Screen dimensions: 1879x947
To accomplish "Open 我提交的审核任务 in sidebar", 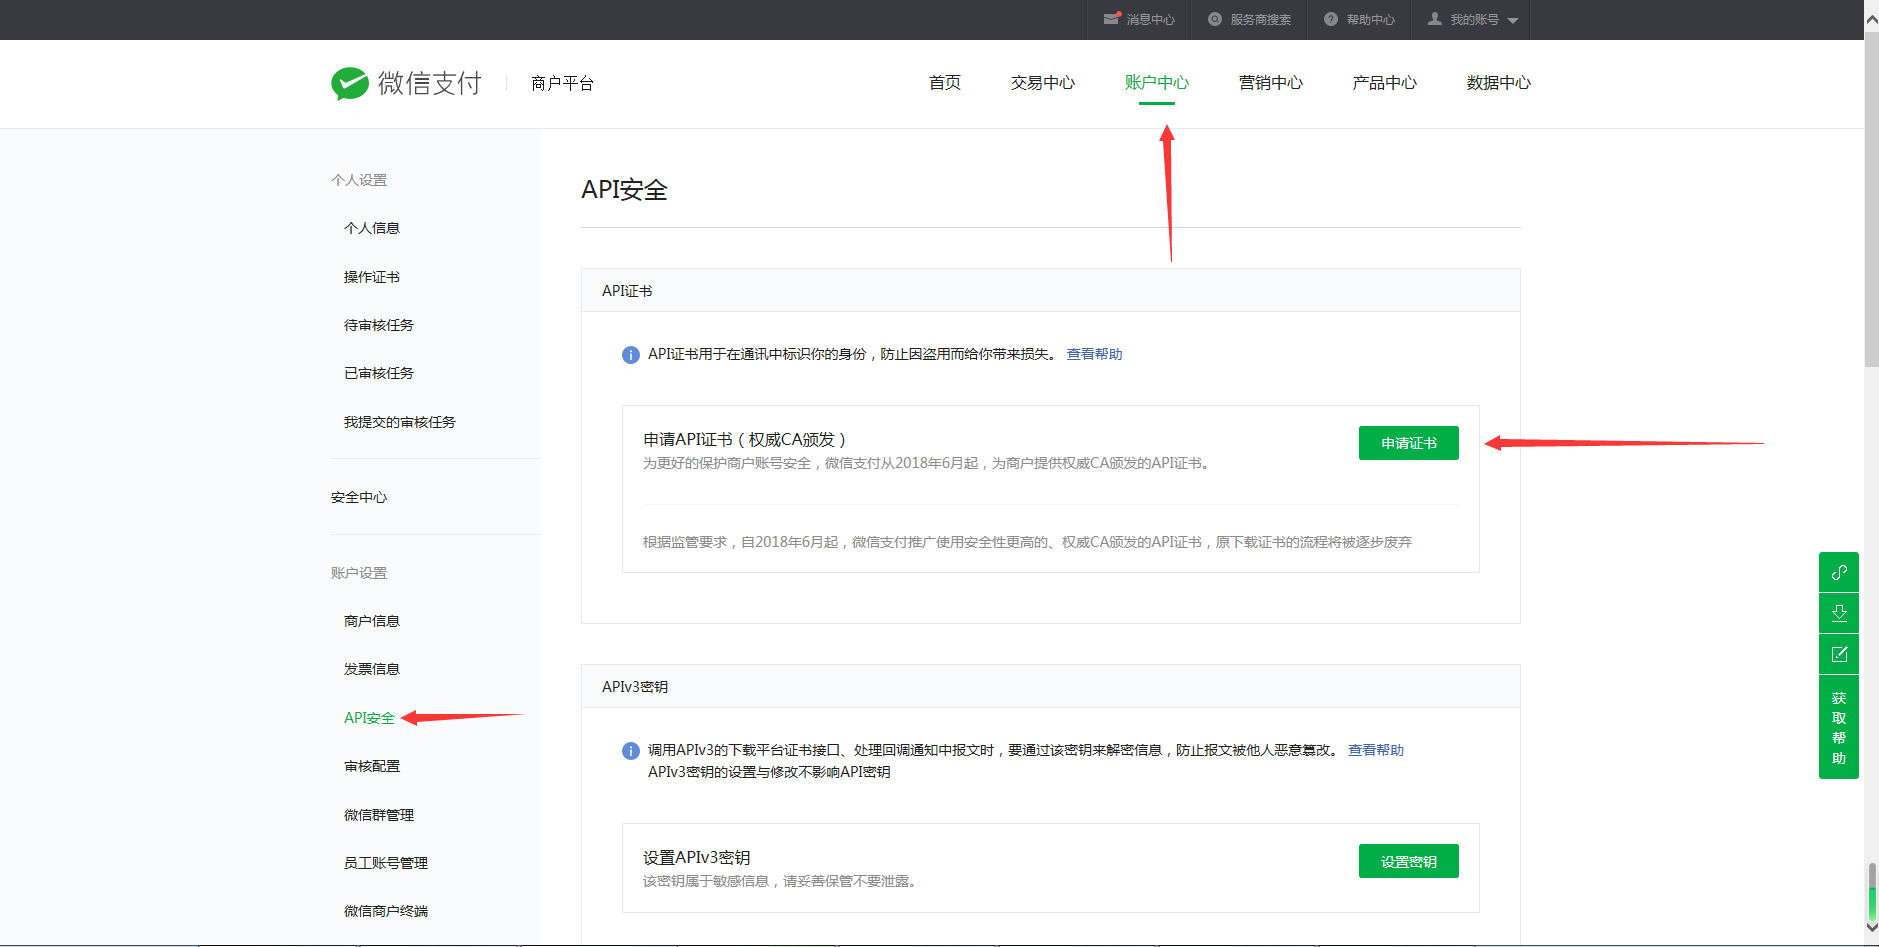I will tap(400, 422).
